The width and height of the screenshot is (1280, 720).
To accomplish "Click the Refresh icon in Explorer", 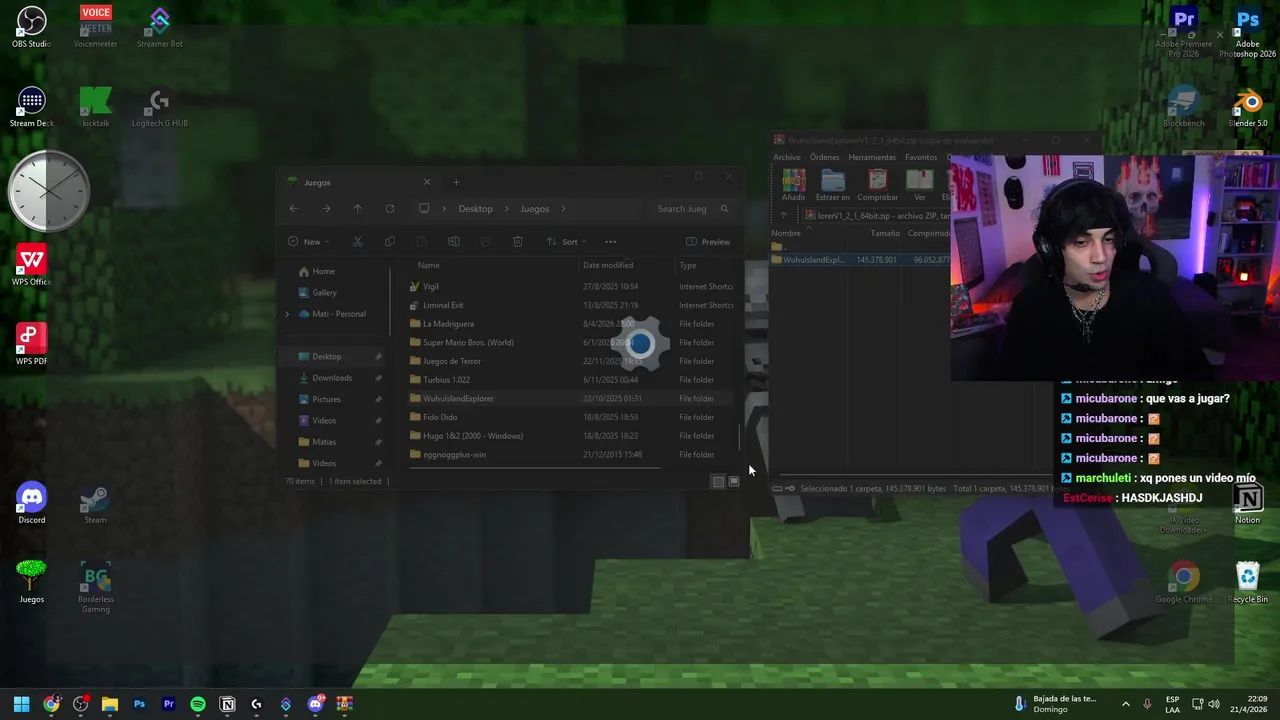I will coord(390,209).
